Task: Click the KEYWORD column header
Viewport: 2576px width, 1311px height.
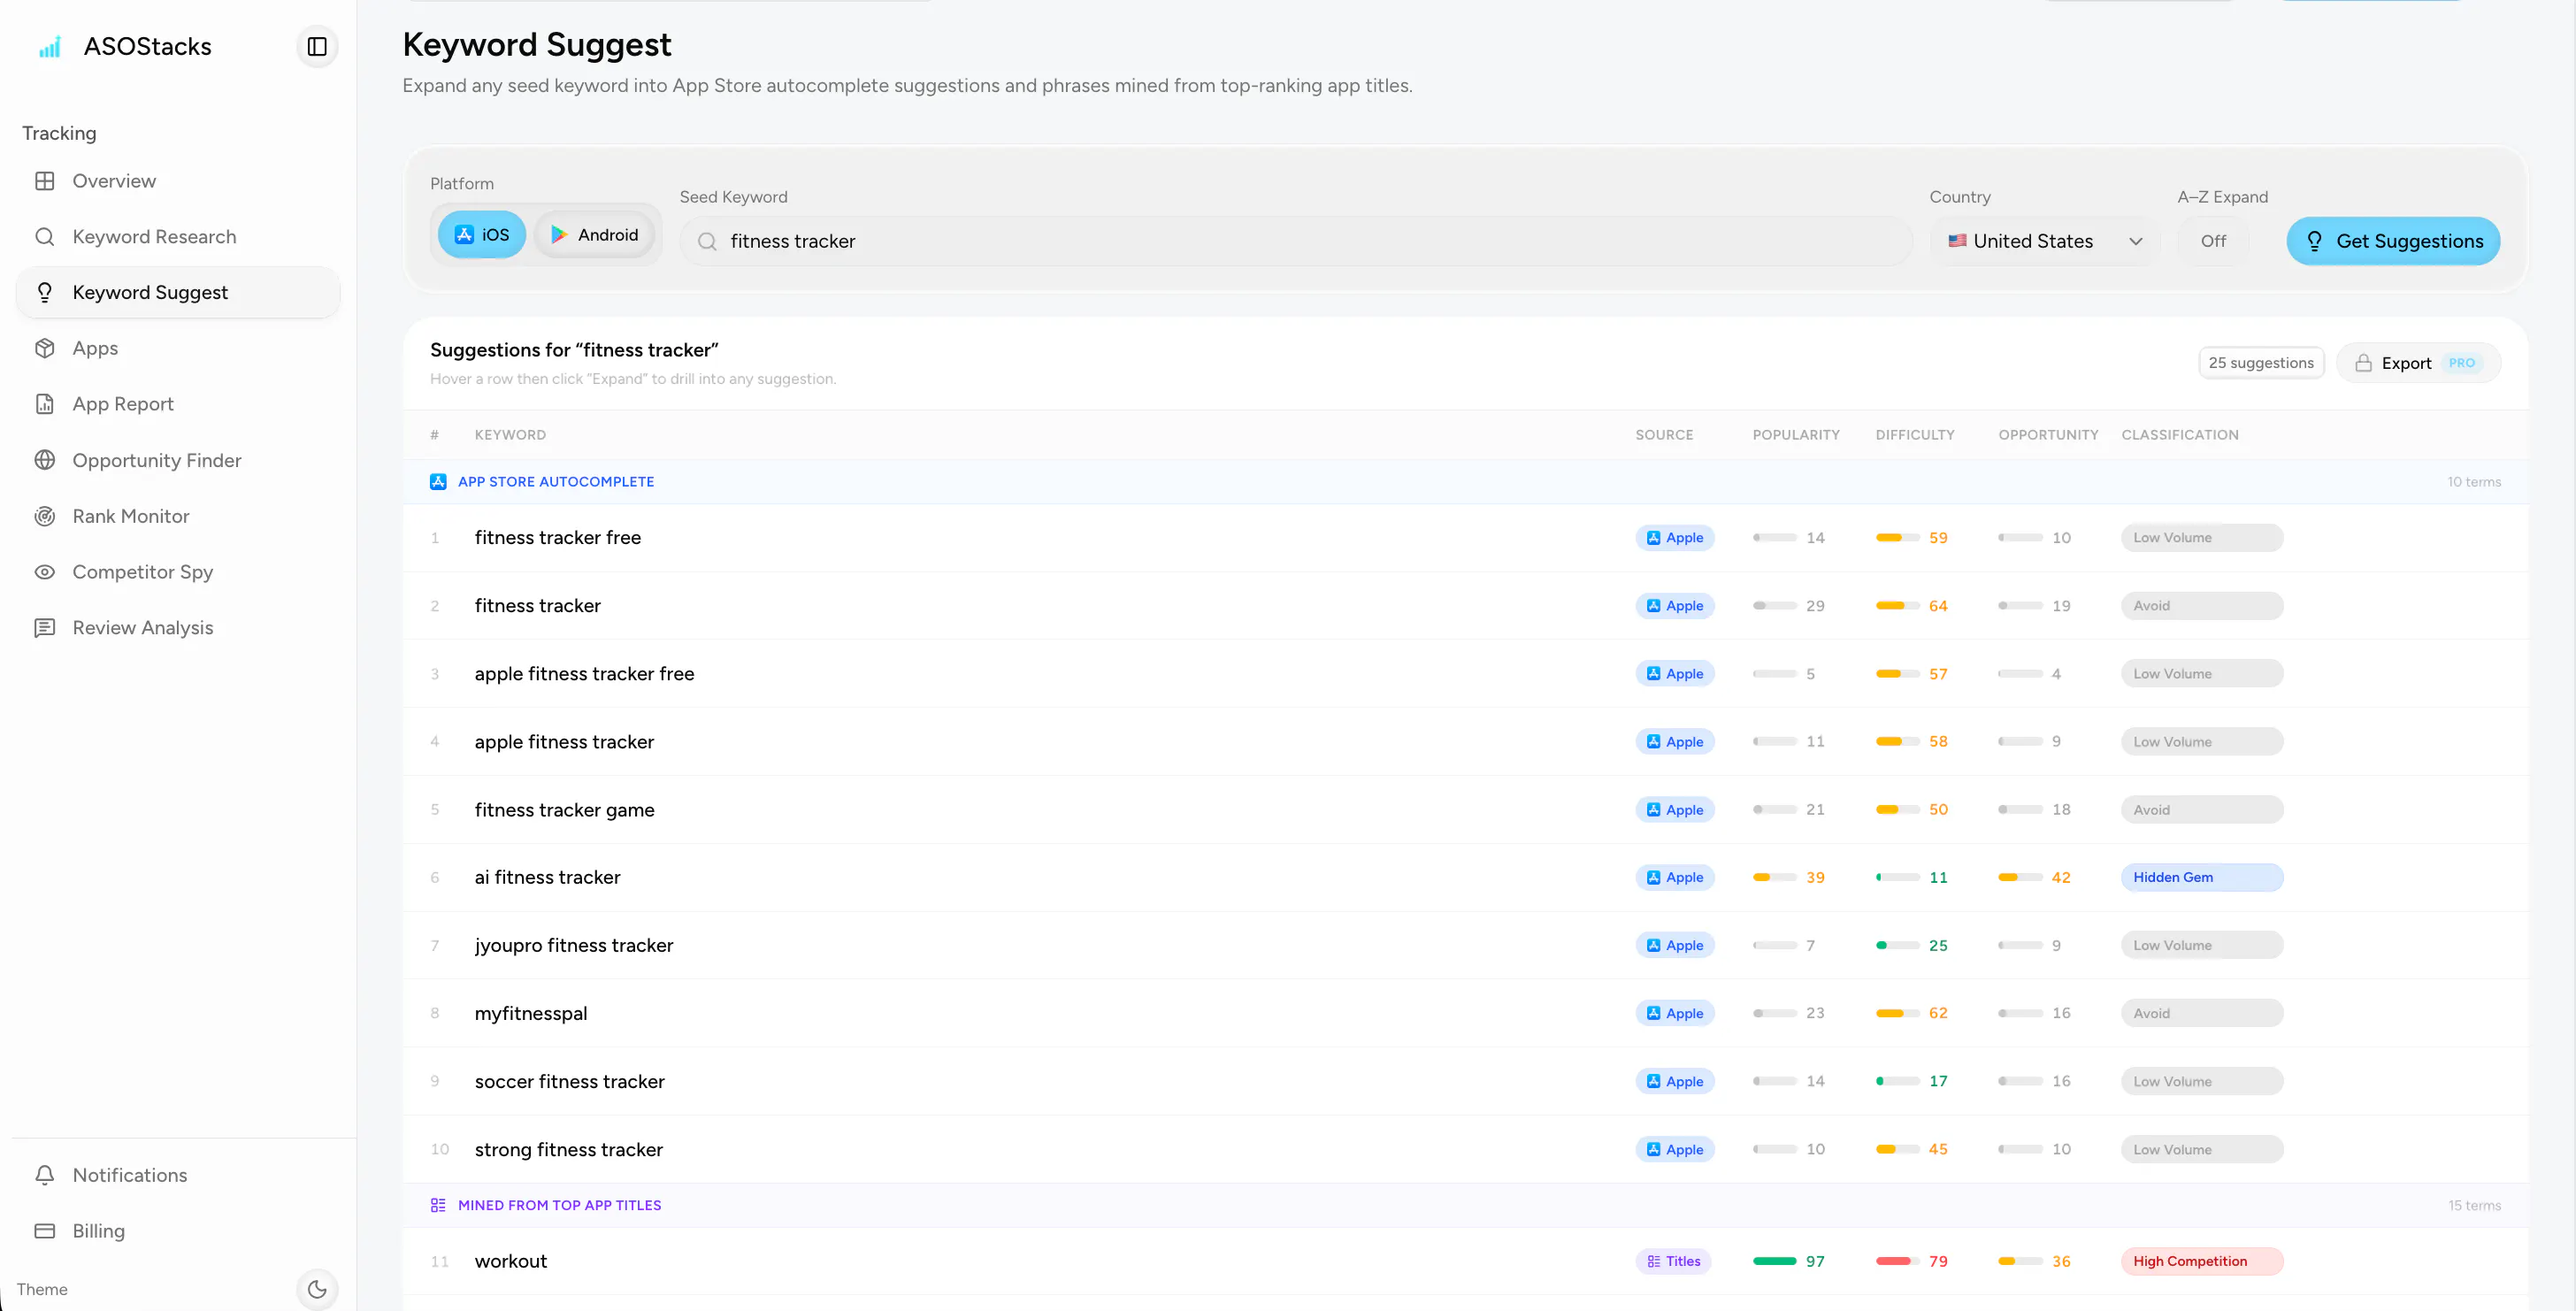Action: point(510,435)
